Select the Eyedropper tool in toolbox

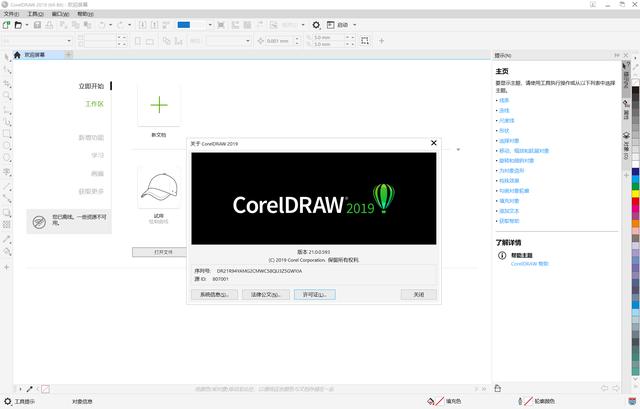click(x=7, y=239)
